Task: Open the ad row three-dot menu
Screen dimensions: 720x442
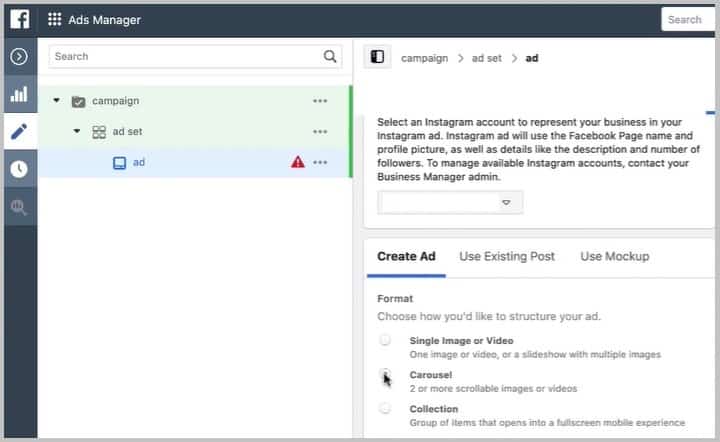Action: click(320, 162)
